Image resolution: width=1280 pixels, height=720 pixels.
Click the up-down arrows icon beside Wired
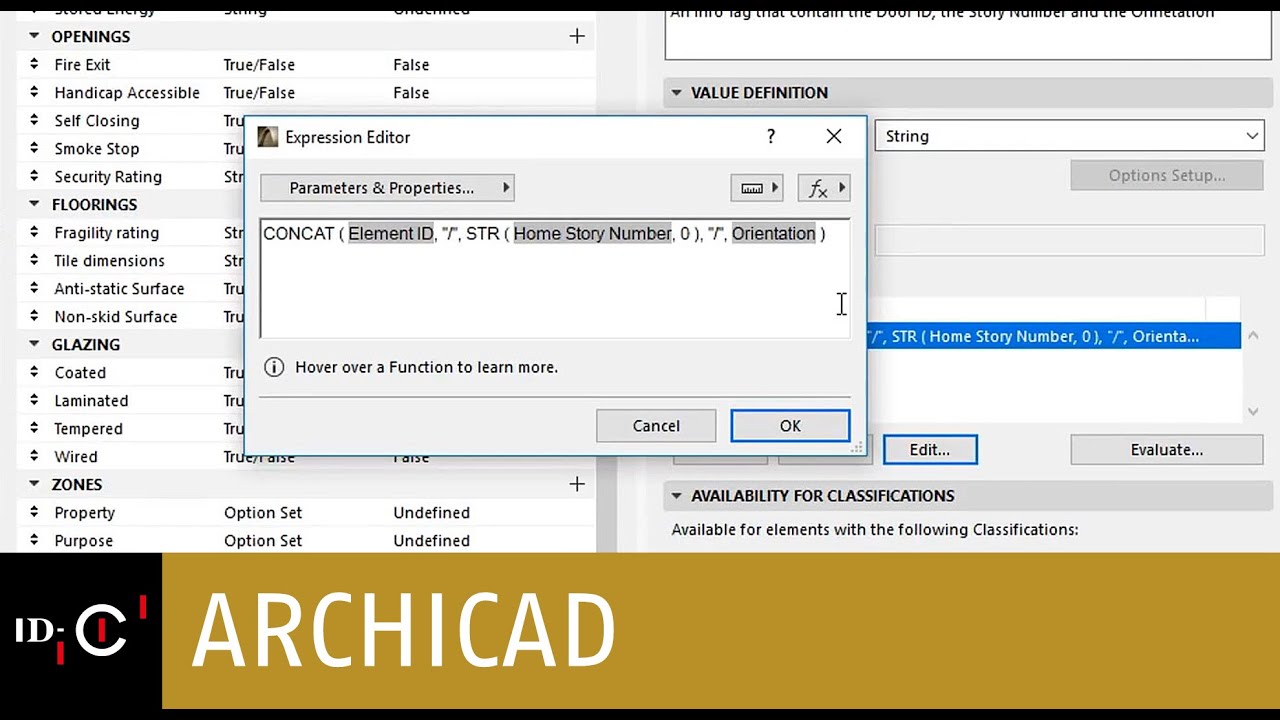pyautogui.click(x=33, y=456)
